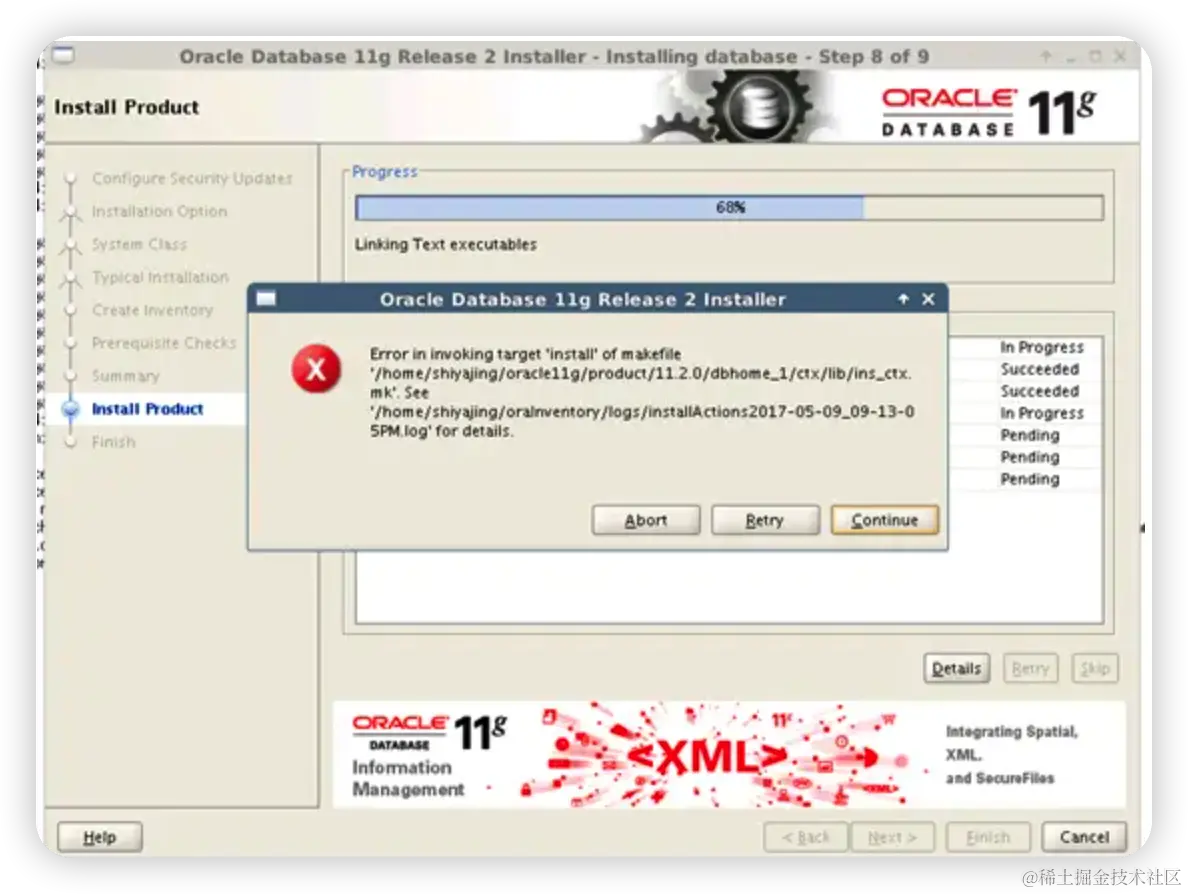This screenshot has height=894, width=1188.
Task: Click the greyed Back button
Action: point(805,837)
